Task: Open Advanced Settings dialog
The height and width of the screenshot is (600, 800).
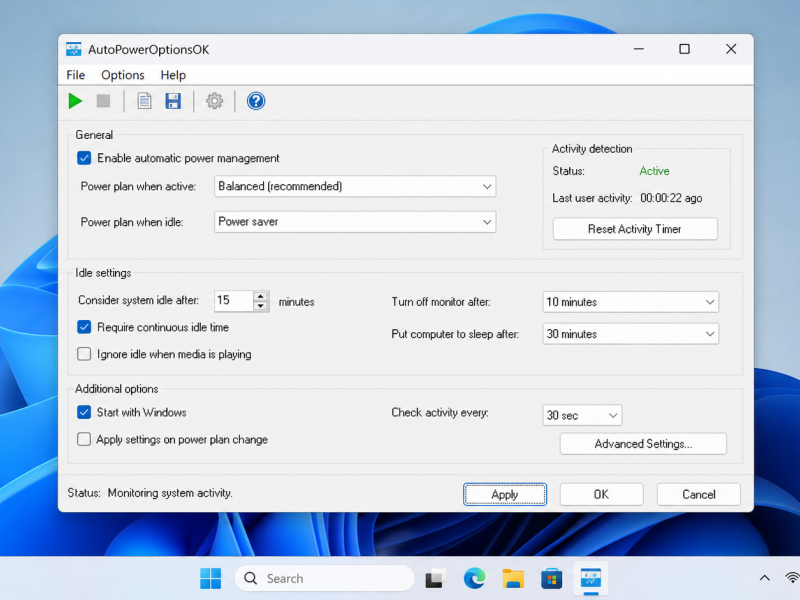Action: coord(643,444)
